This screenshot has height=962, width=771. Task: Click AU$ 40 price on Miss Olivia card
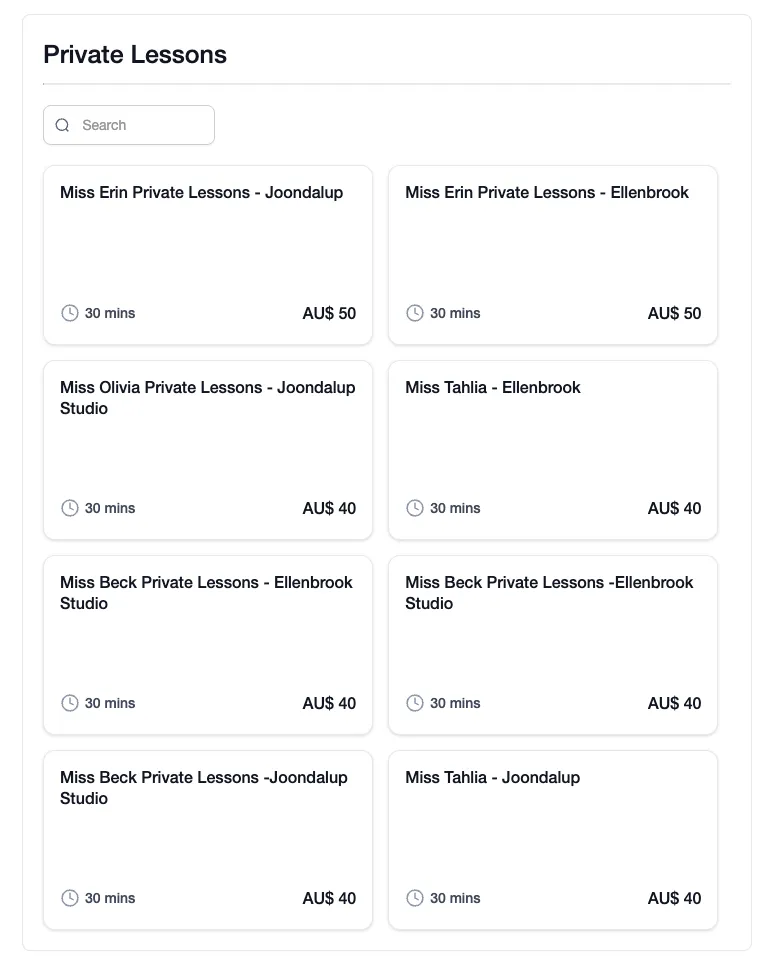click(x=329, y=508)
